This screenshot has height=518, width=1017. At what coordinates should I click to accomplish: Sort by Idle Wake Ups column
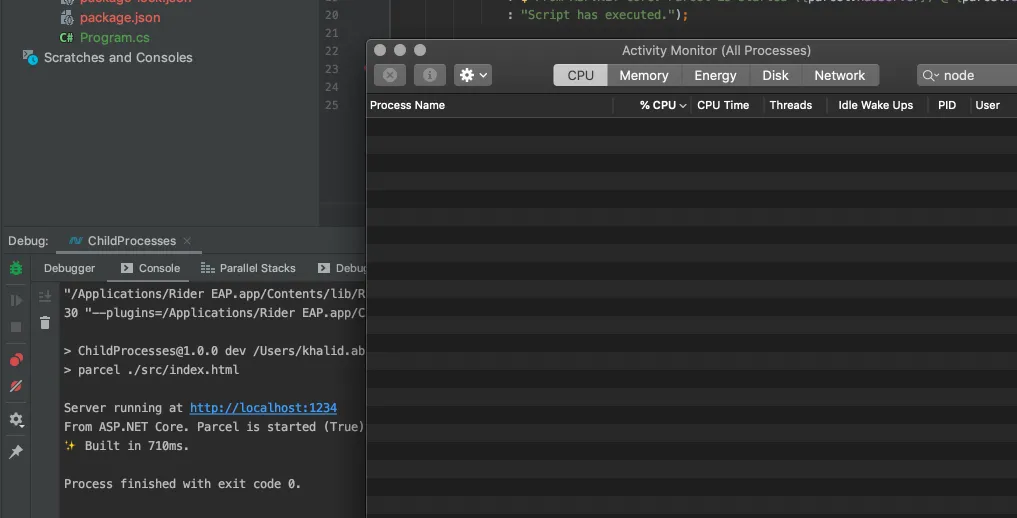(x=876, y=105)
